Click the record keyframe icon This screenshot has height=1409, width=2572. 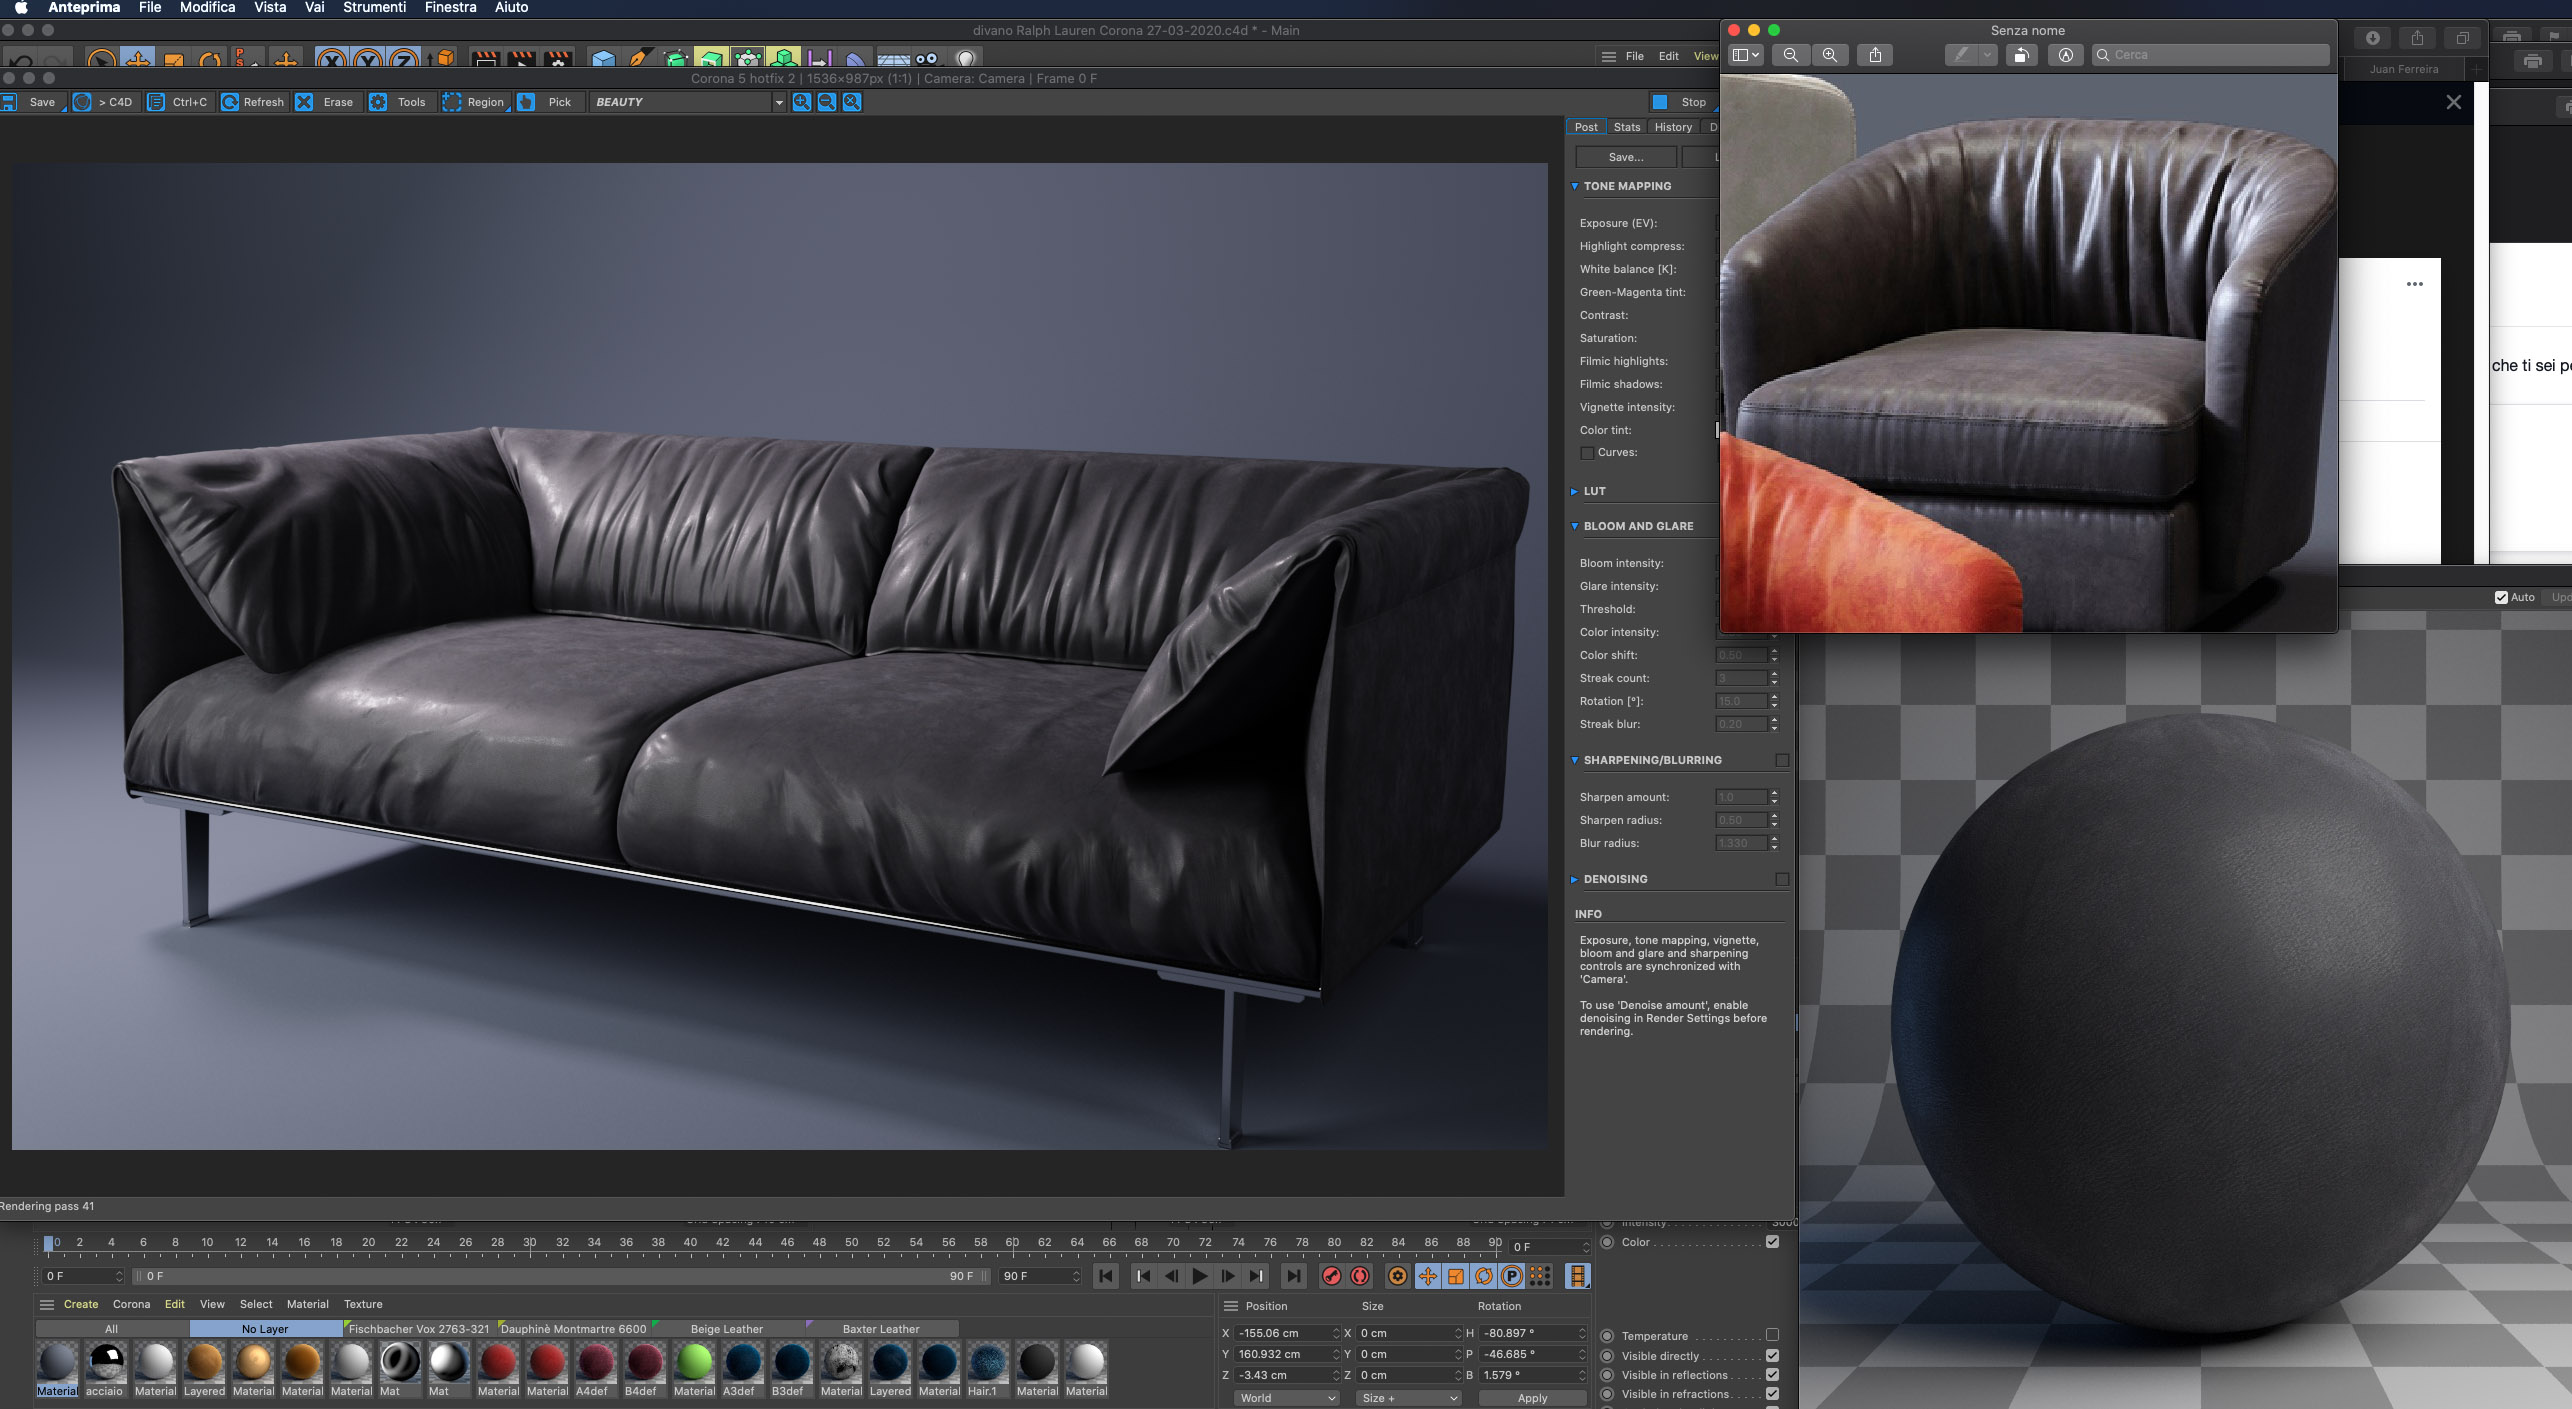(x=1331, y=1276)
